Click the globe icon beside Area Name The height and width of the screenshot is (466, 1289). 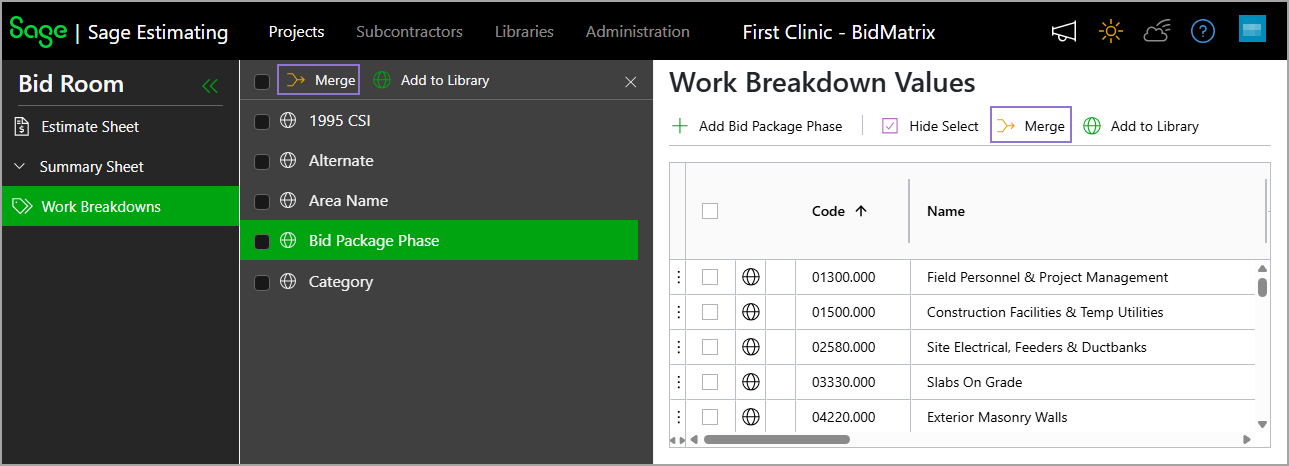(288, 201)
